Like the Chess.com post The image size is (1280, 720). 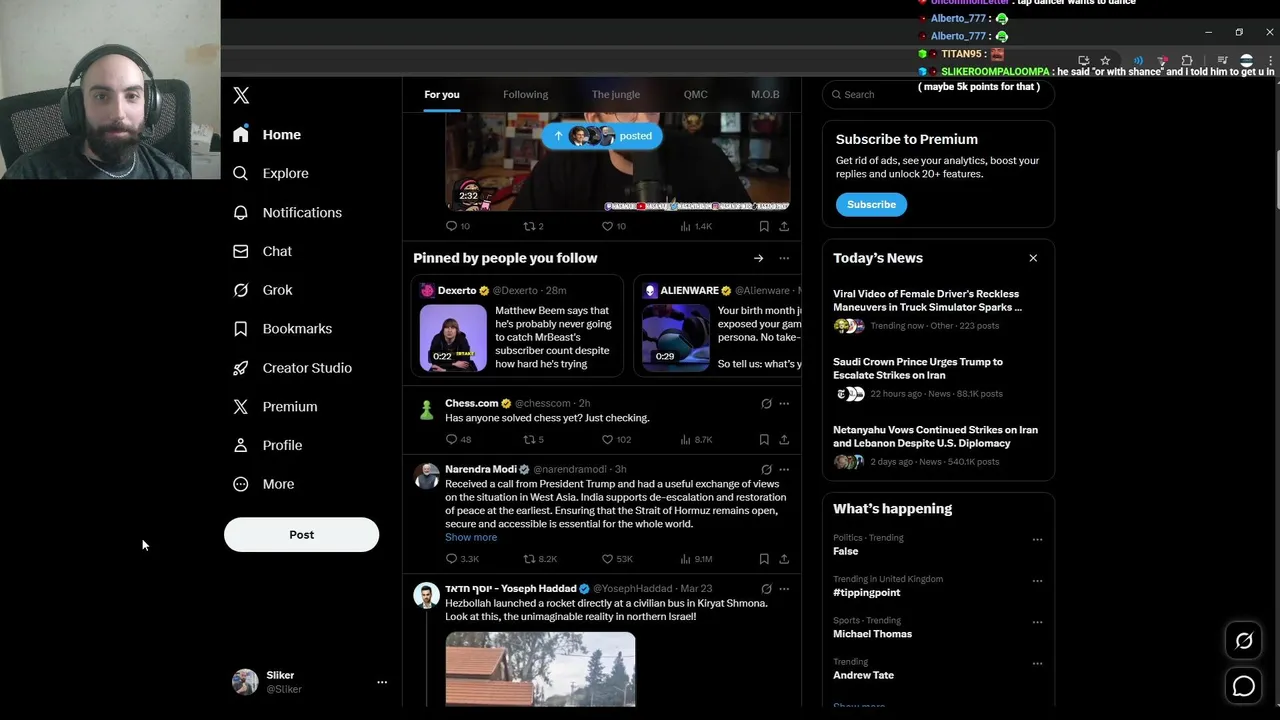[x=616, y=439]
